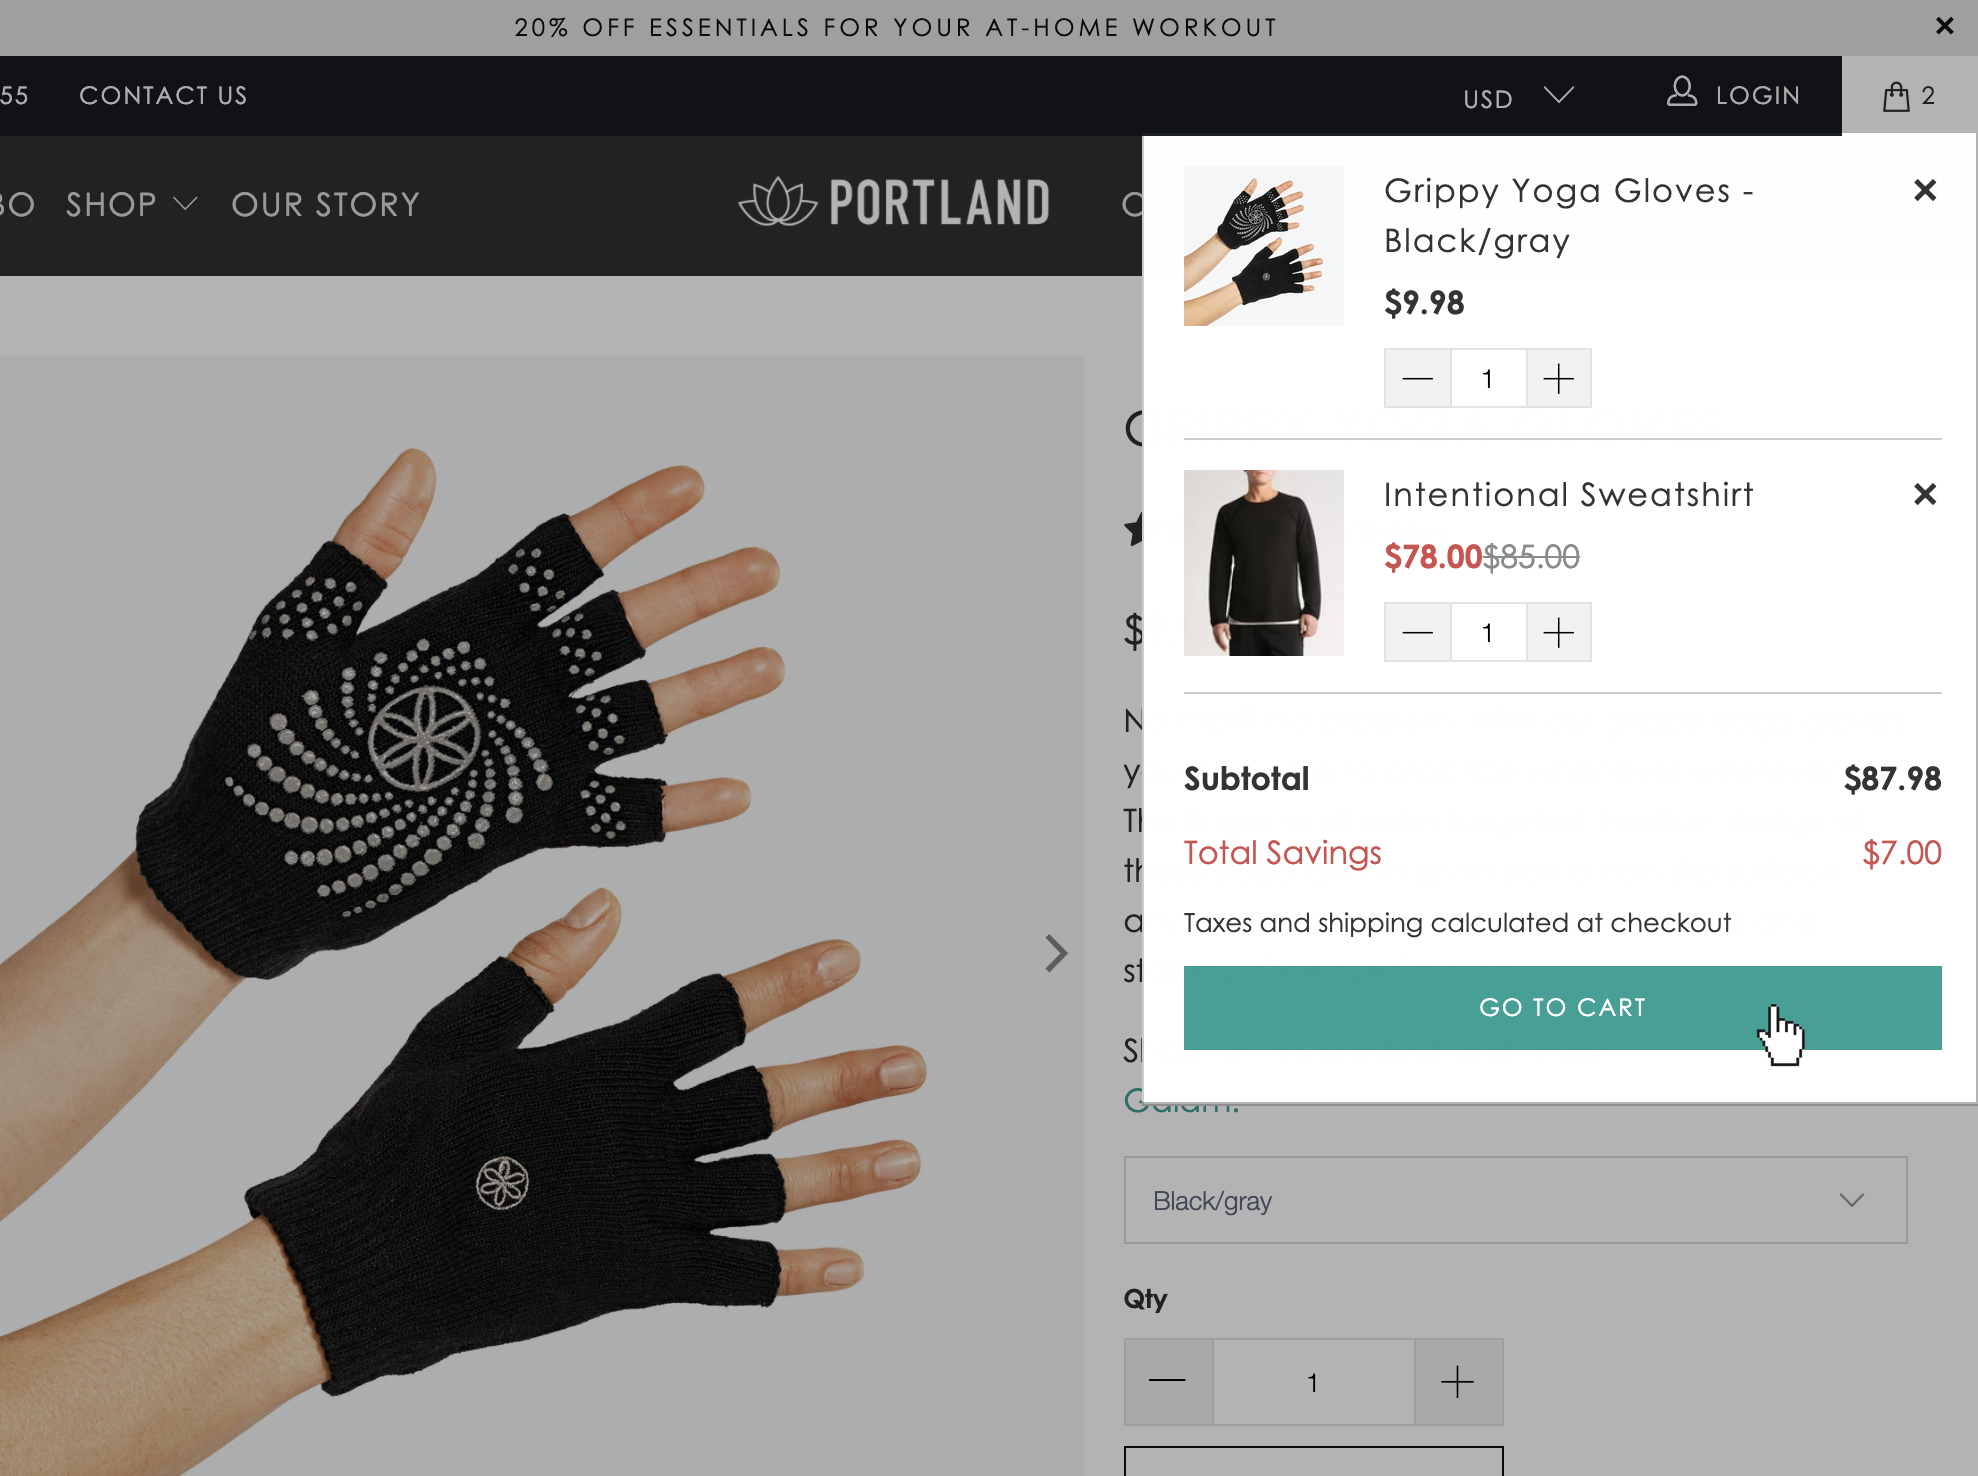Click the user account Login icon
The width and height of the screenshot is (1978, 1476).
(x=1682, y=93)
